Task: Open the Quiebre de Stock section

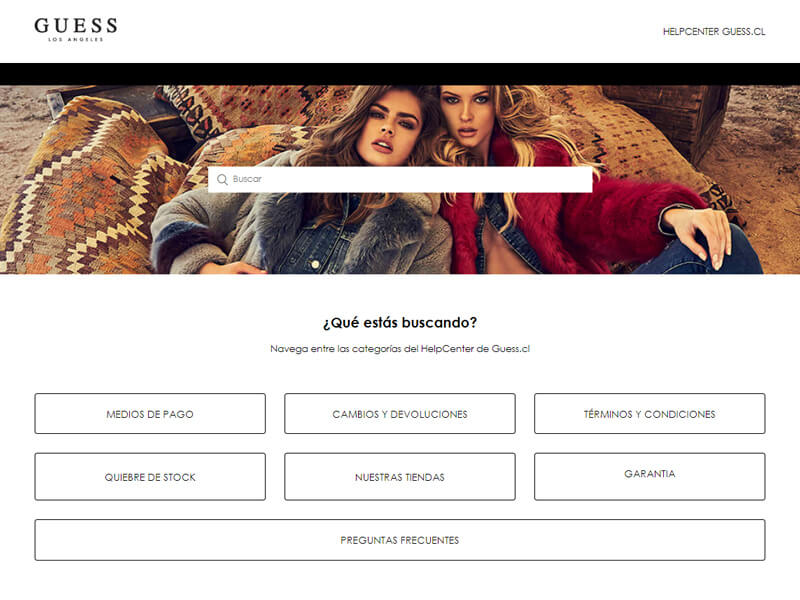Action: (150, 477)
